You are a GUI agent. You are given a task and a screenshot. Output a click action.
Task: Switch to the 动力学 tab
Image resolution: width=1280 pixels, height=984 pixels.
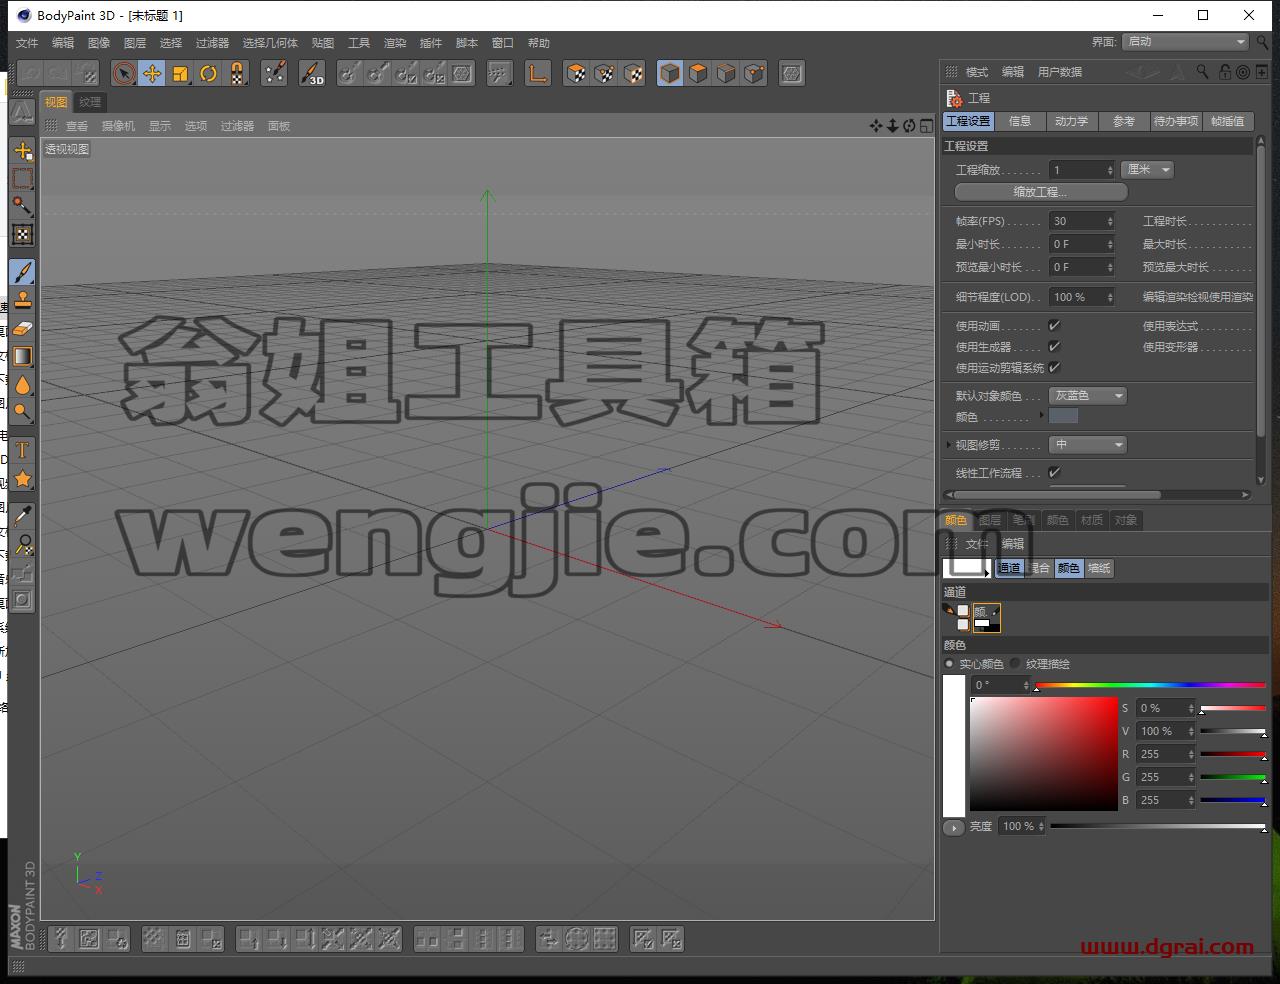1071,121
